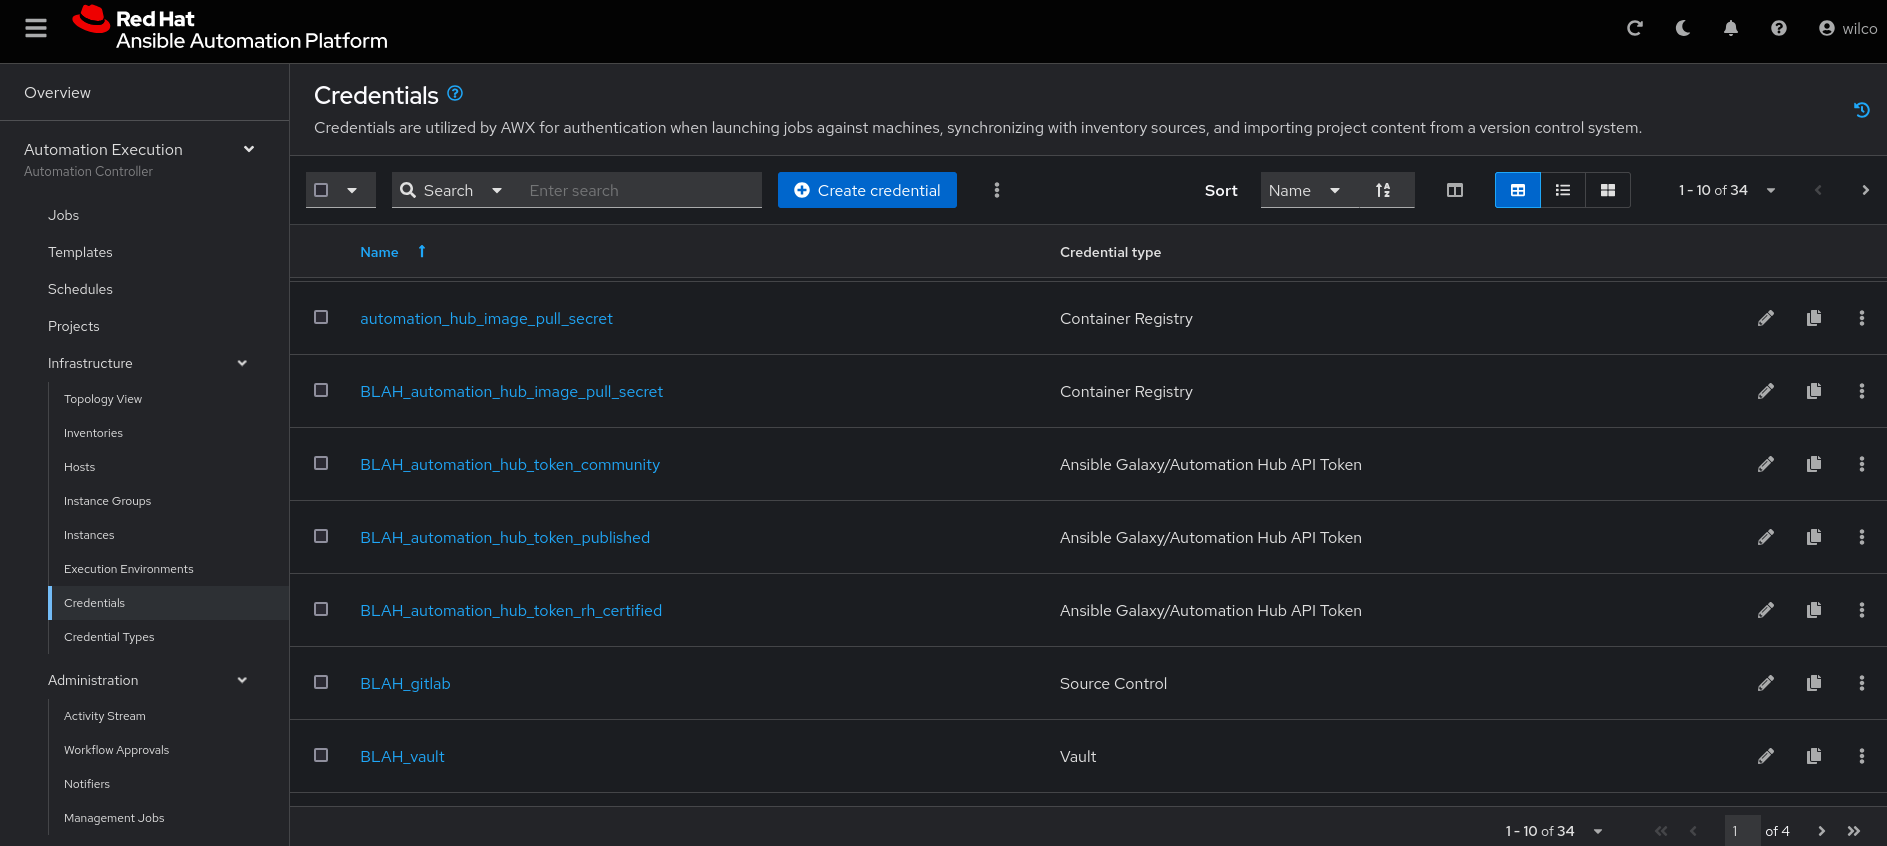1887x846 pixels.
Task: Edit the BLAH_gitlab credential
Action: (1766, 683)
